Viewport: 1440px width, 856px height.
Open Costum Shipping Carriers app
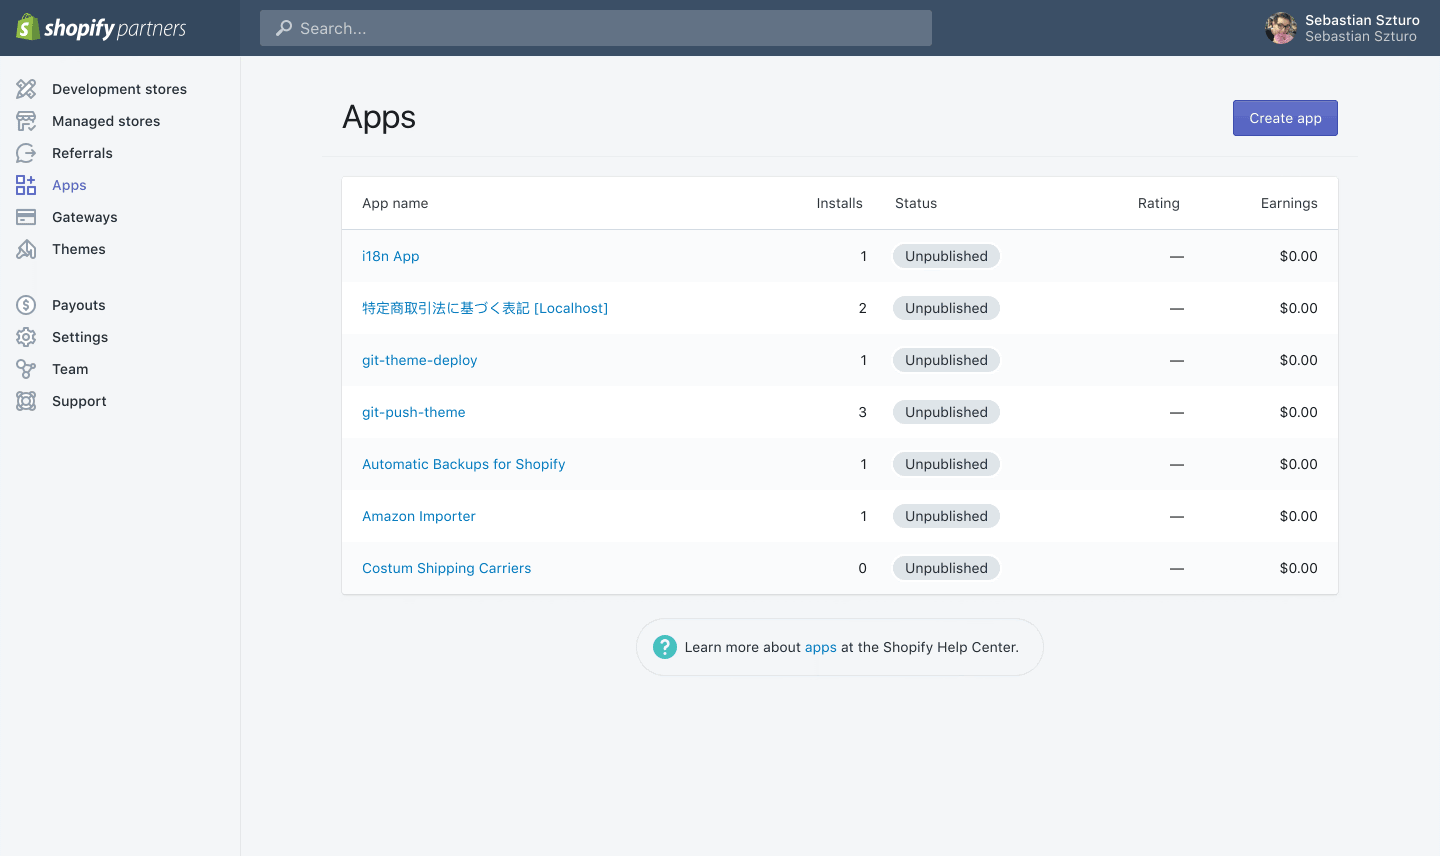coord(446,568)
